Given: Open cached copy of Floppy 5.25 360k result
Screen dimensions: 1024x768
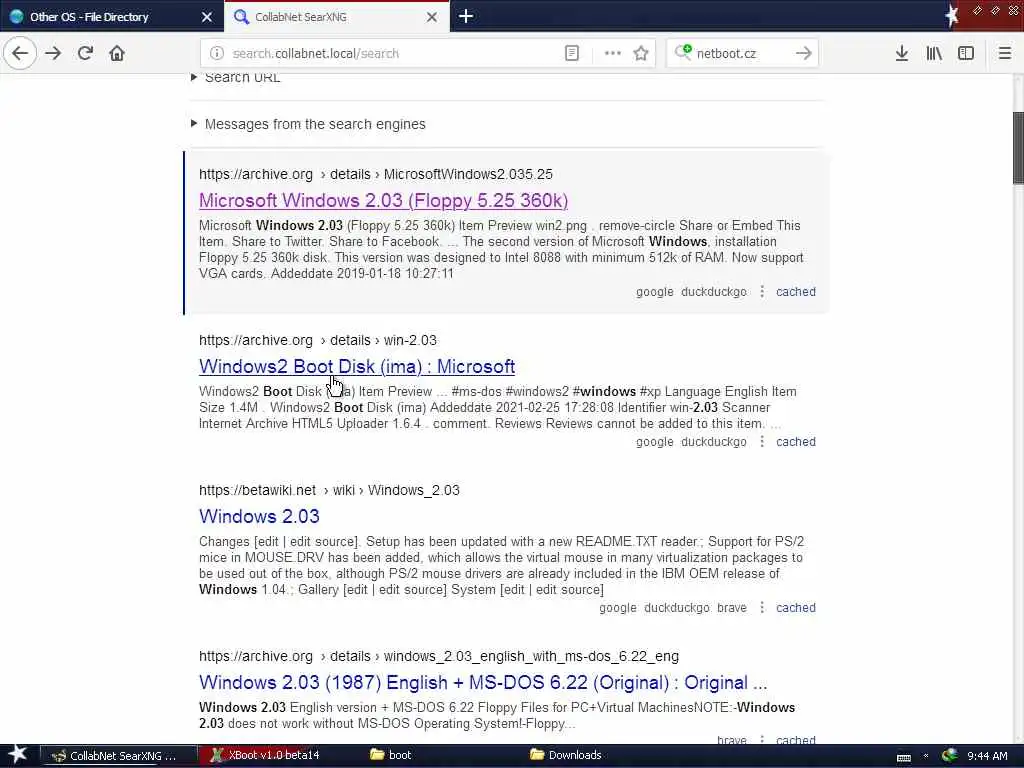Looking at the screenshot, I should click(795, 292).
